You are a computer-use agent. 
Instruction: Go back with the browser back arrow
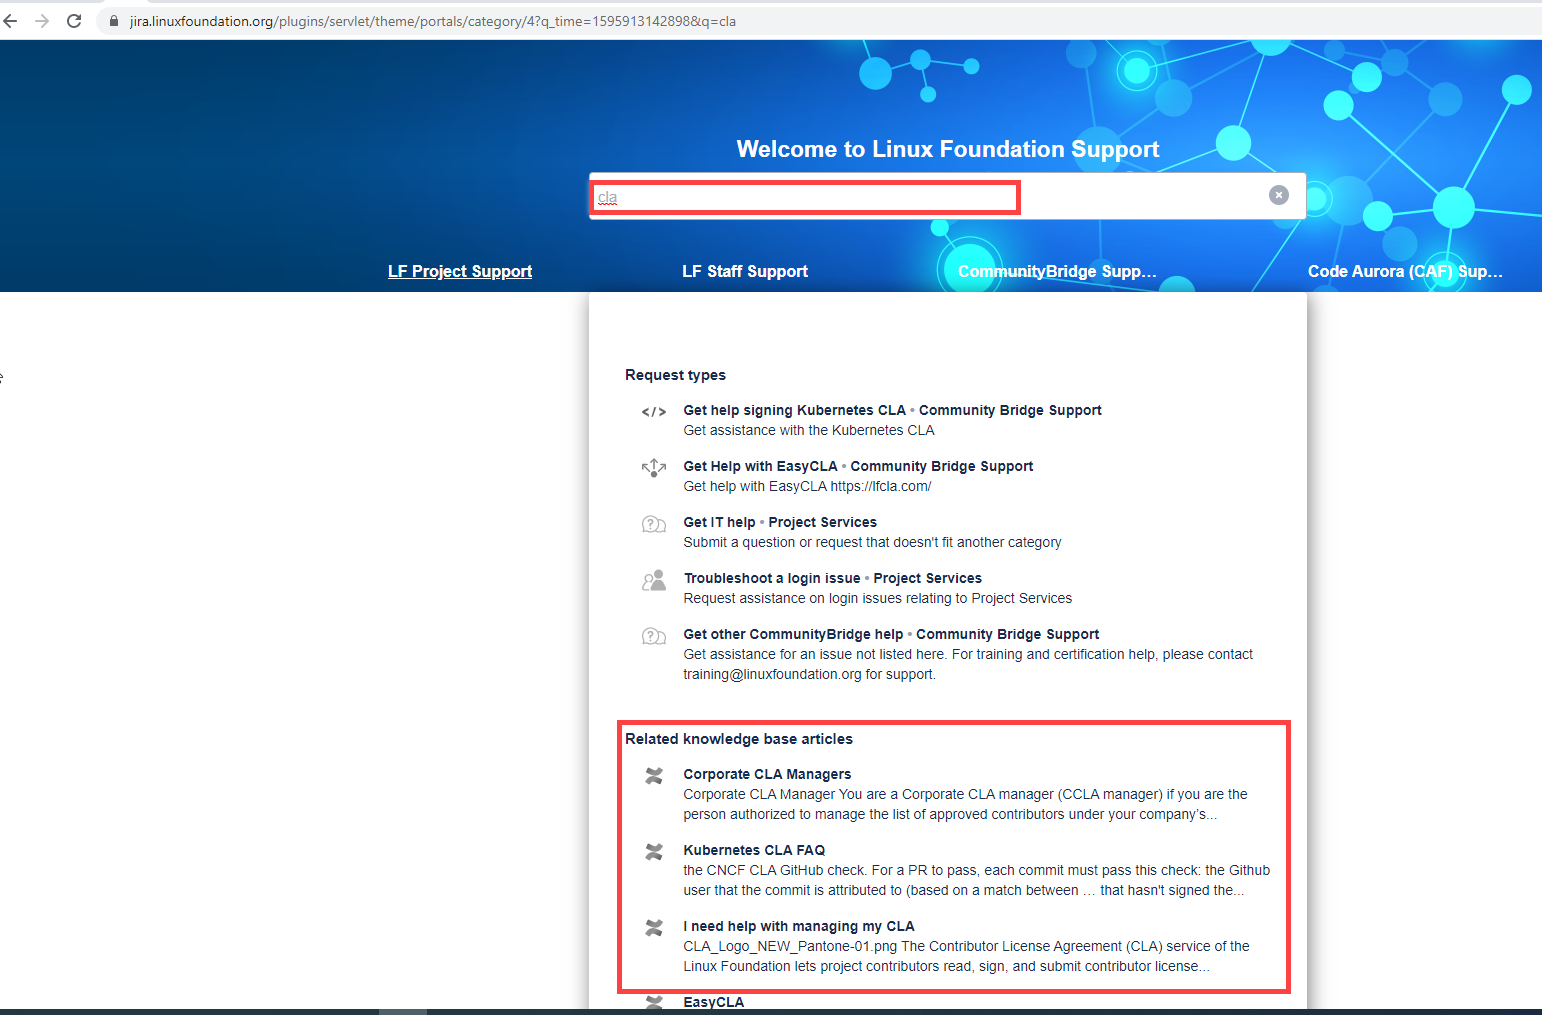coord(11,21)
